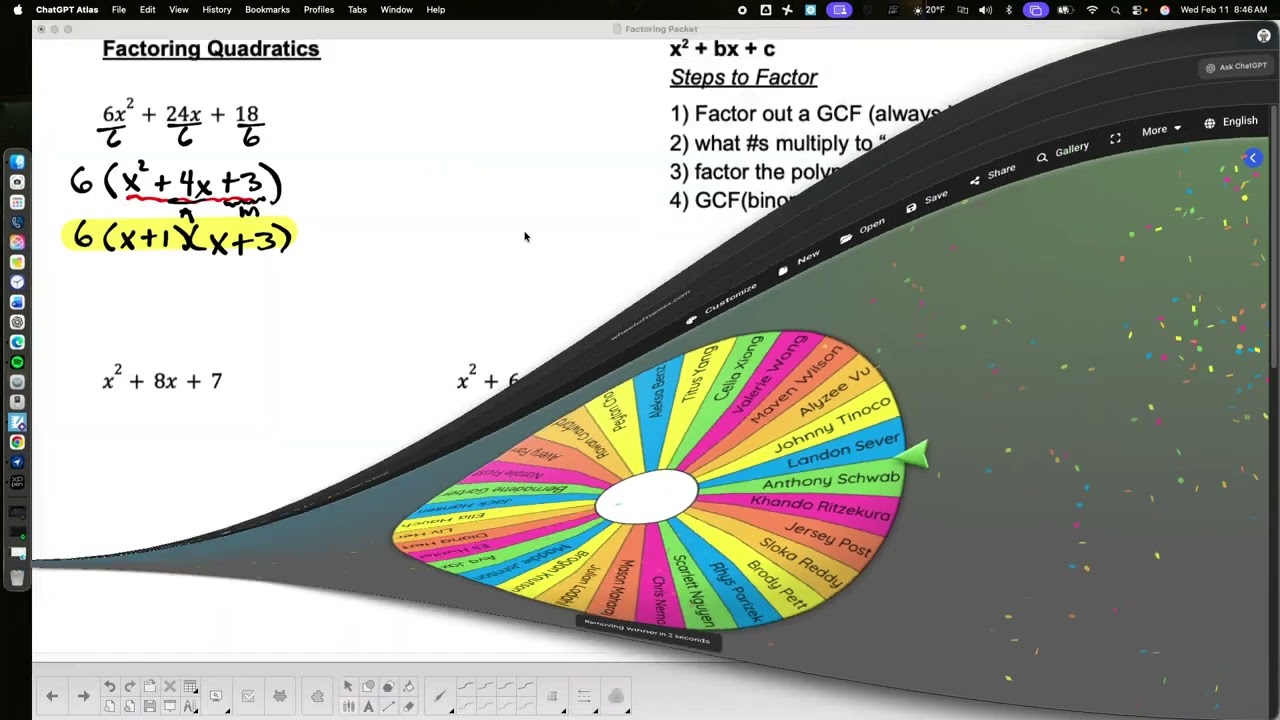
Task: Open the Pens tool dropdown
Action: (439, 696)
